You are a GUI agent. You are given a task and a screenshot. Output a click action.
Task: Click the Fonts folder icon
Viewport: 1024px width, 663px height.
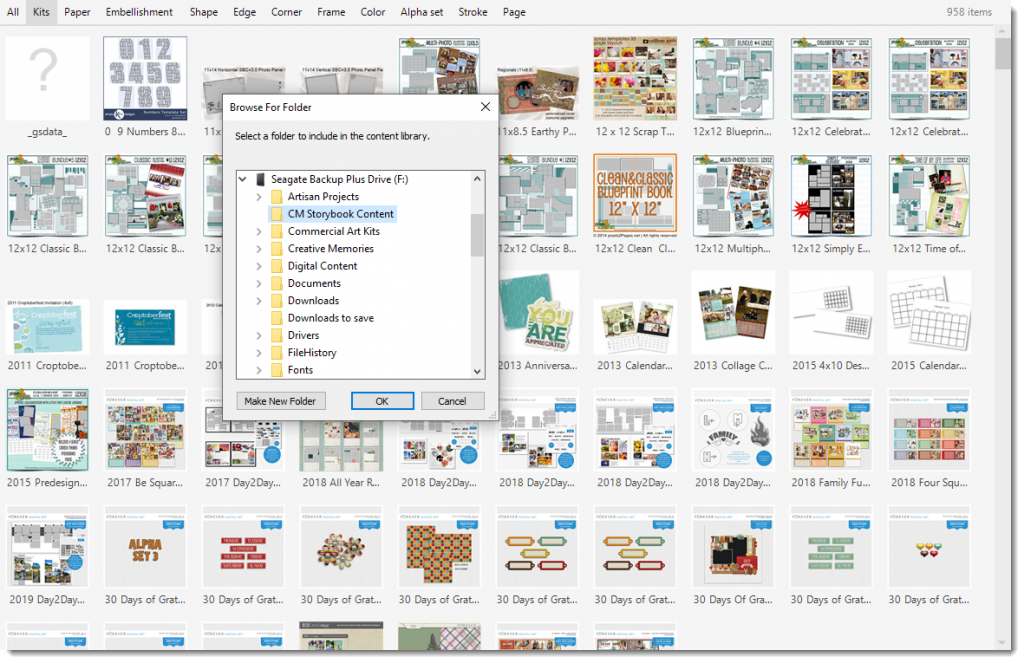[x=277, y=370]
